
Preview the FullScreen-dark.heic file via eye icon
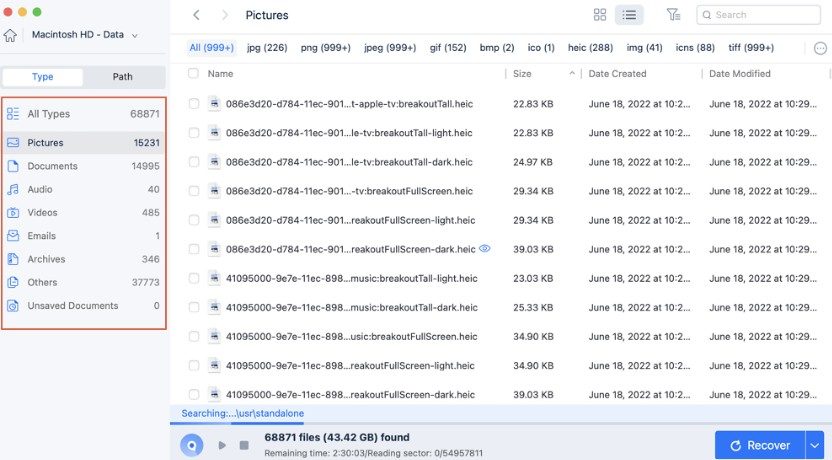pos(484,248)
